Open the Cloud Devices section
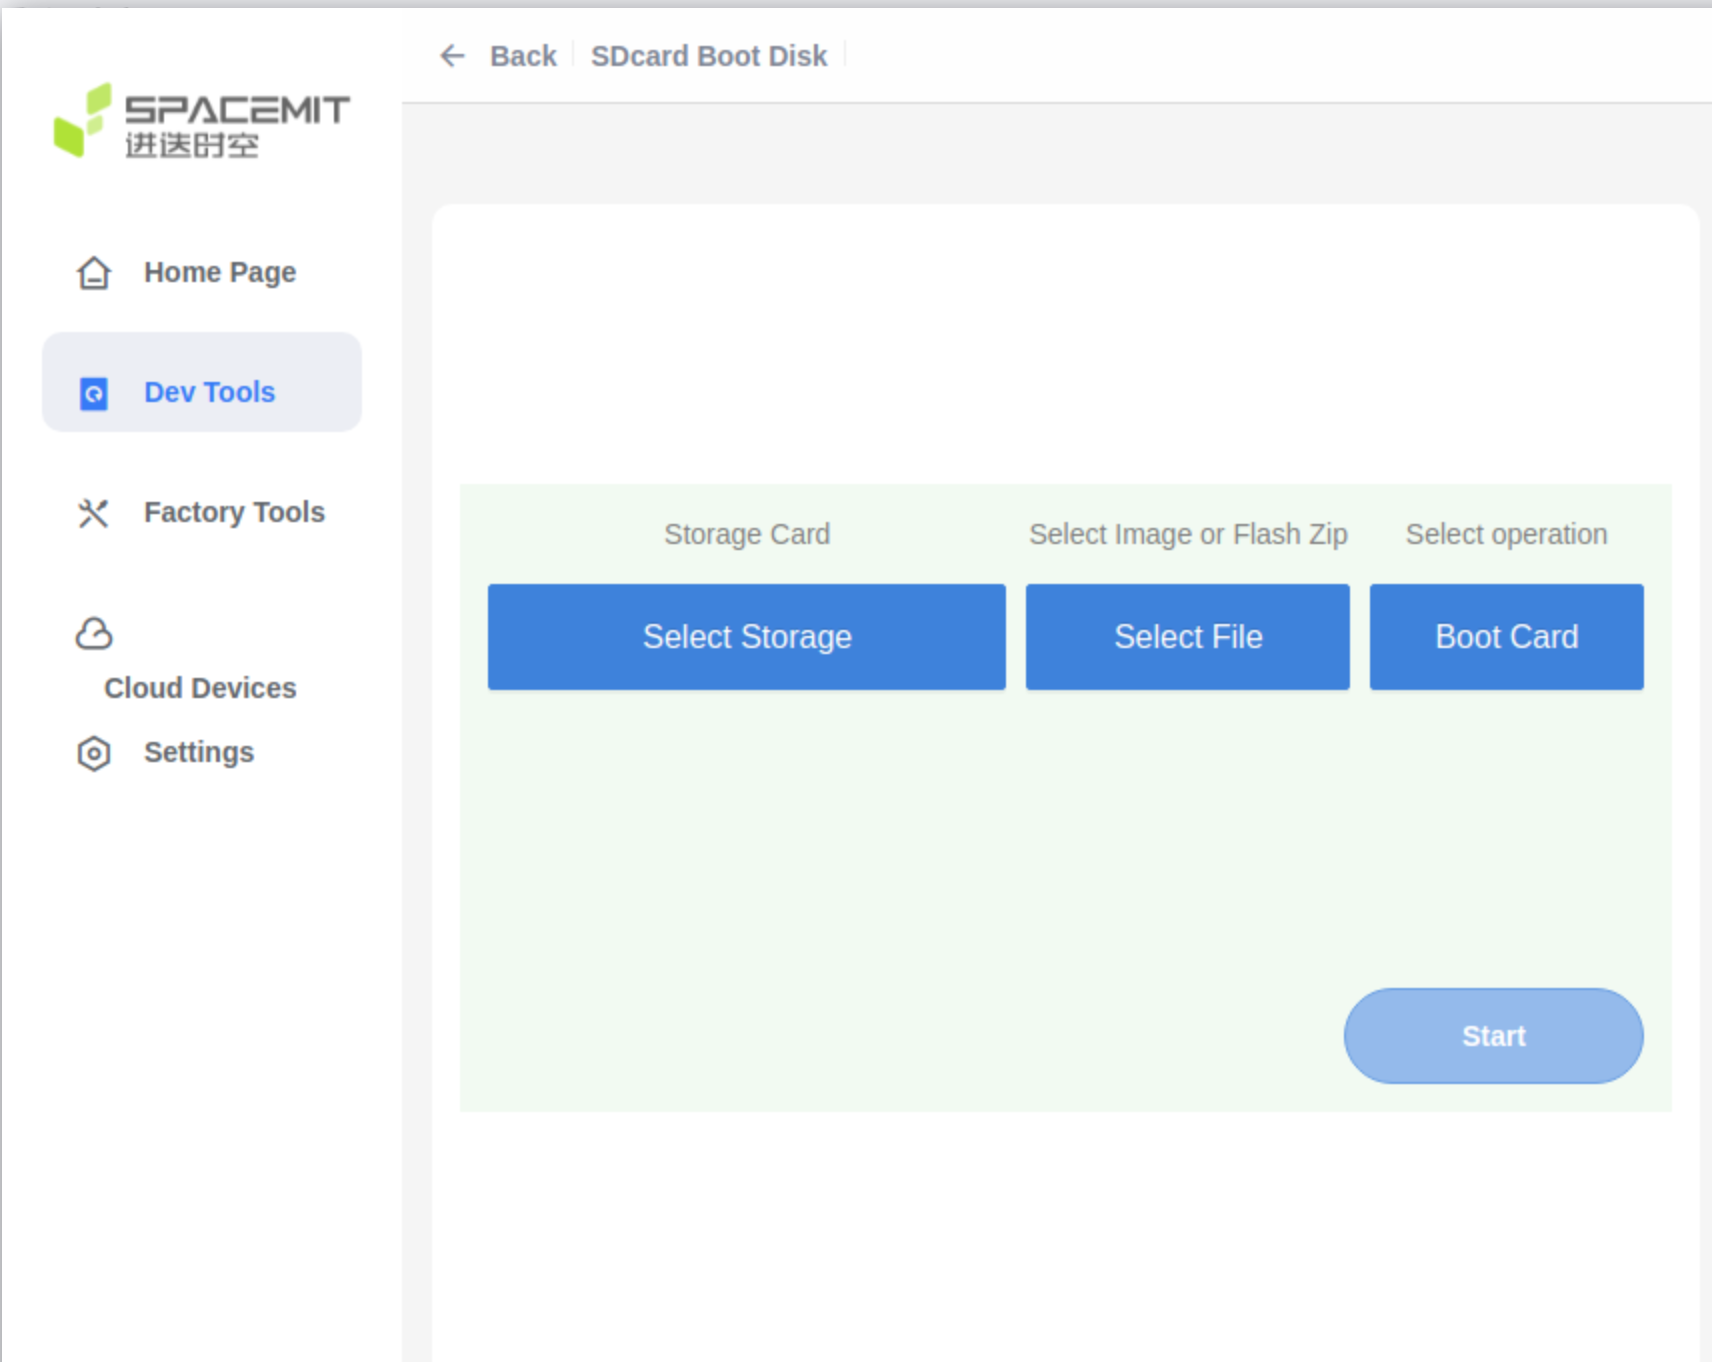 pyautogui.click(x=198, y=687)
